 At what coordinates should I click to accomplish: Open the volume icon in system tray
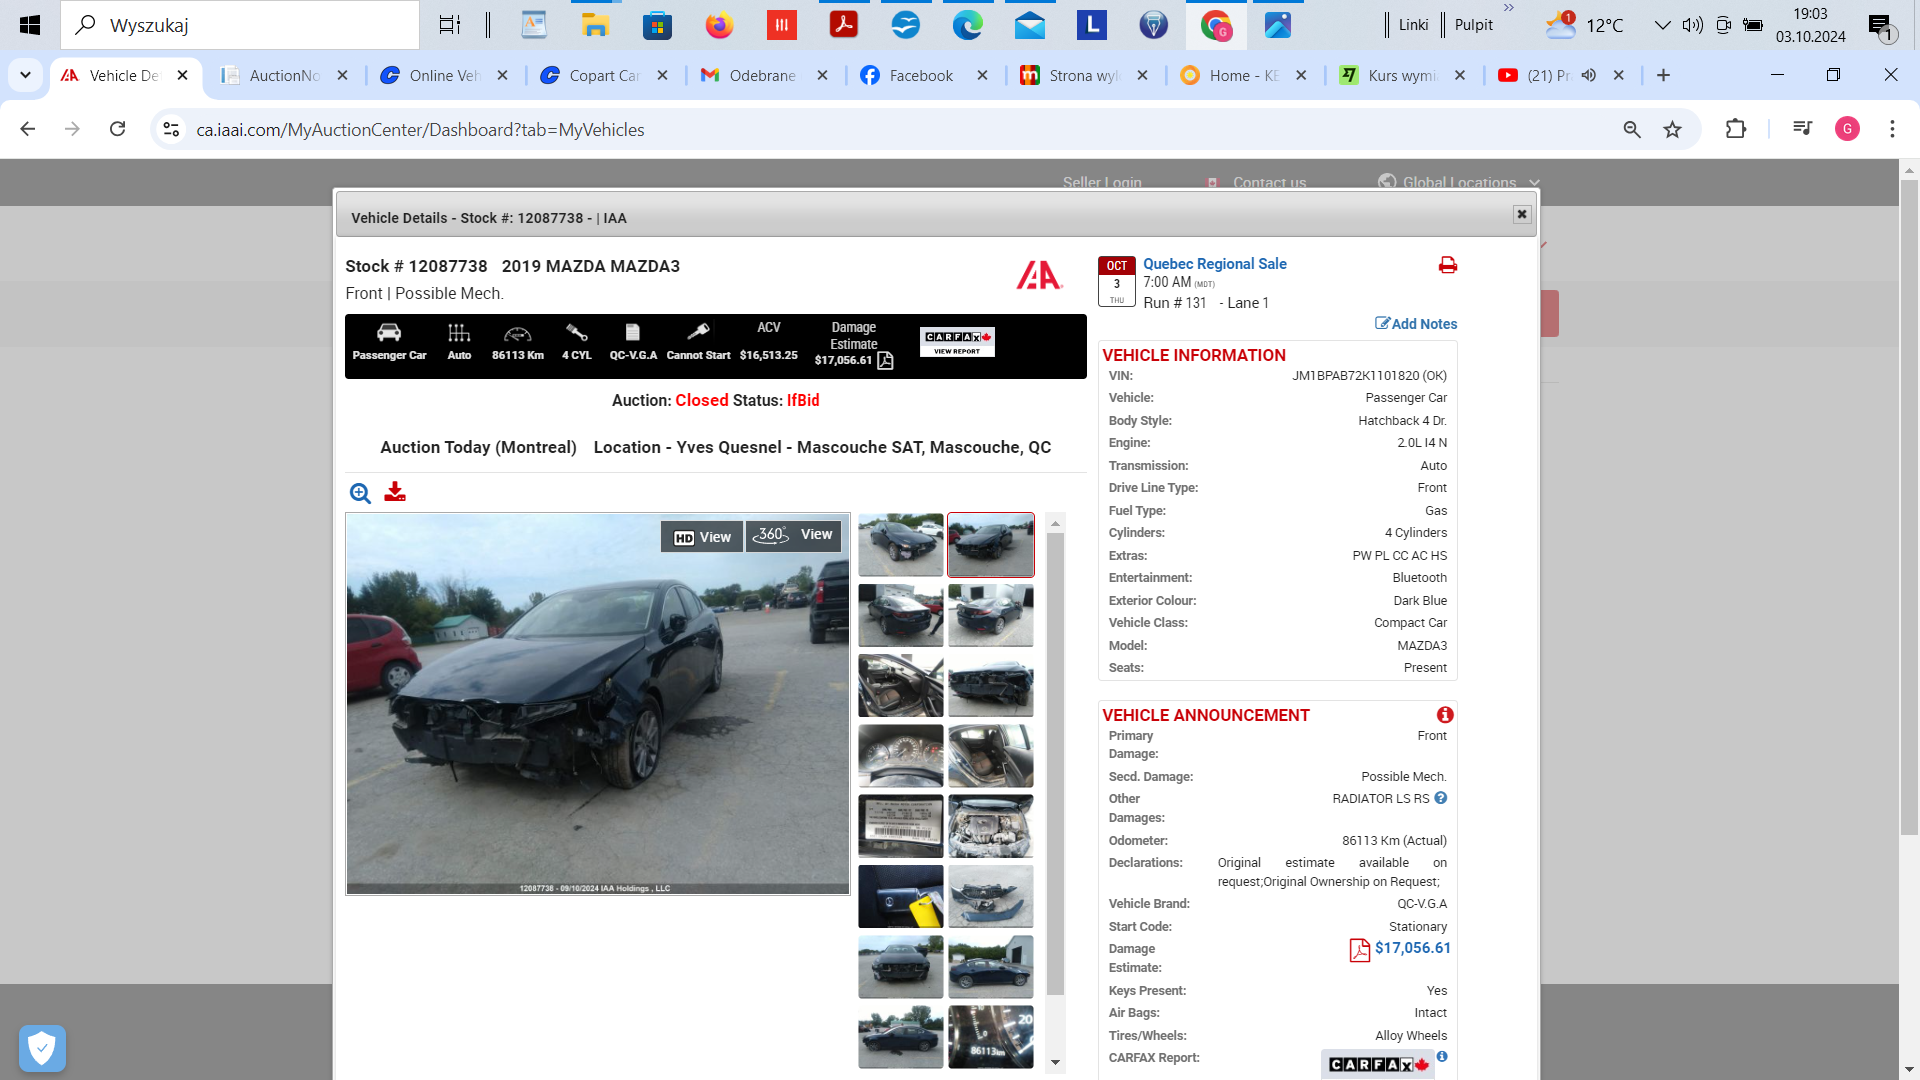click(x=1692, y=25)
